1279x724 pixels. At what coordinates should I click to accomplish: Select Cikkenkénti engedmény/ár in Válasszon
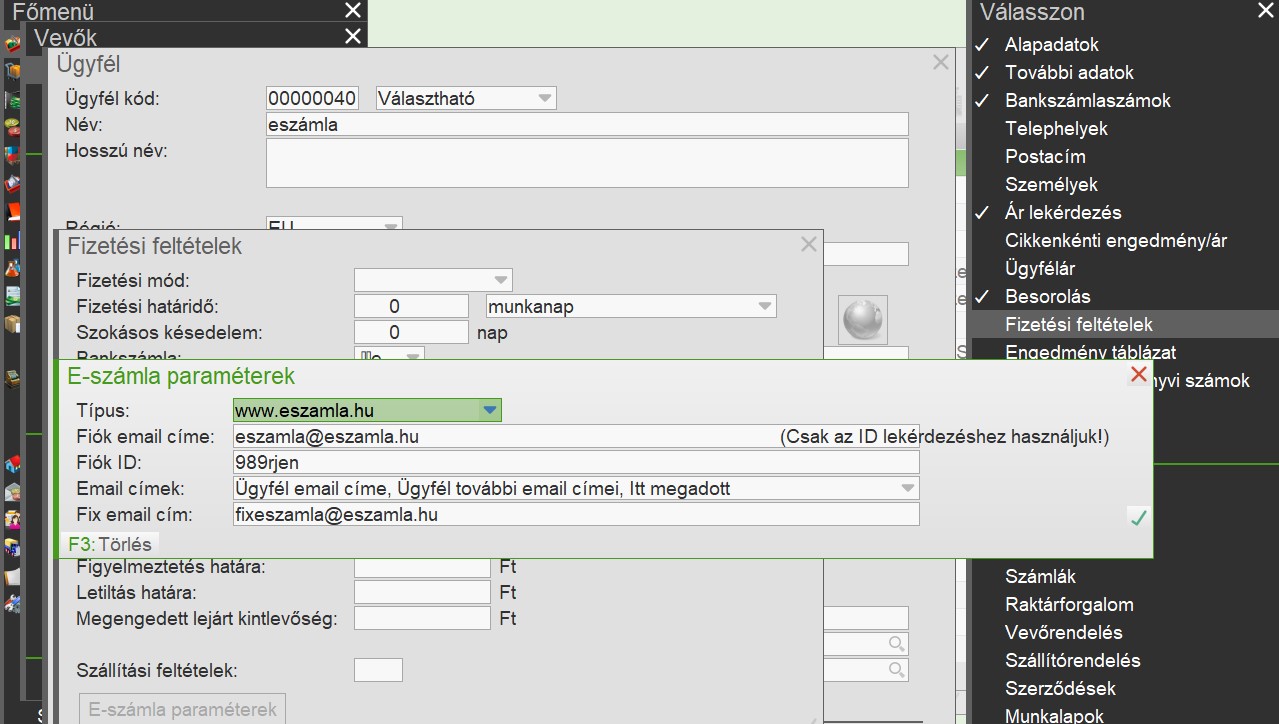click(1115, 241)
